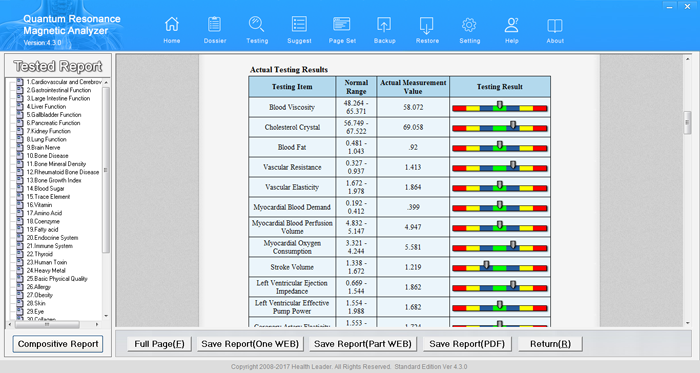Open the Help person icon
This screenshot has height=373, width=700.
pos(512,30)
